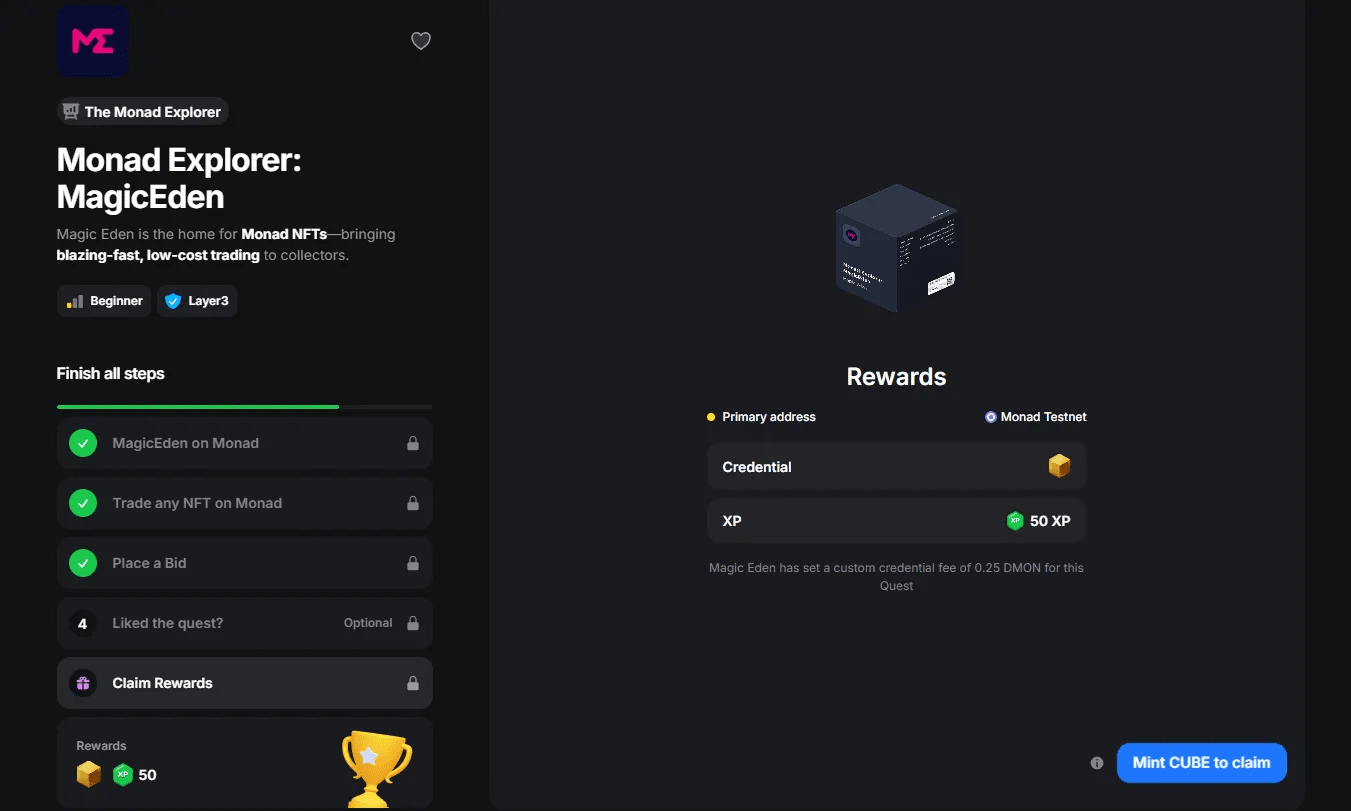
Task: Click the info icon beside Mint CUBE button
Action: (x=1097, y=763)
